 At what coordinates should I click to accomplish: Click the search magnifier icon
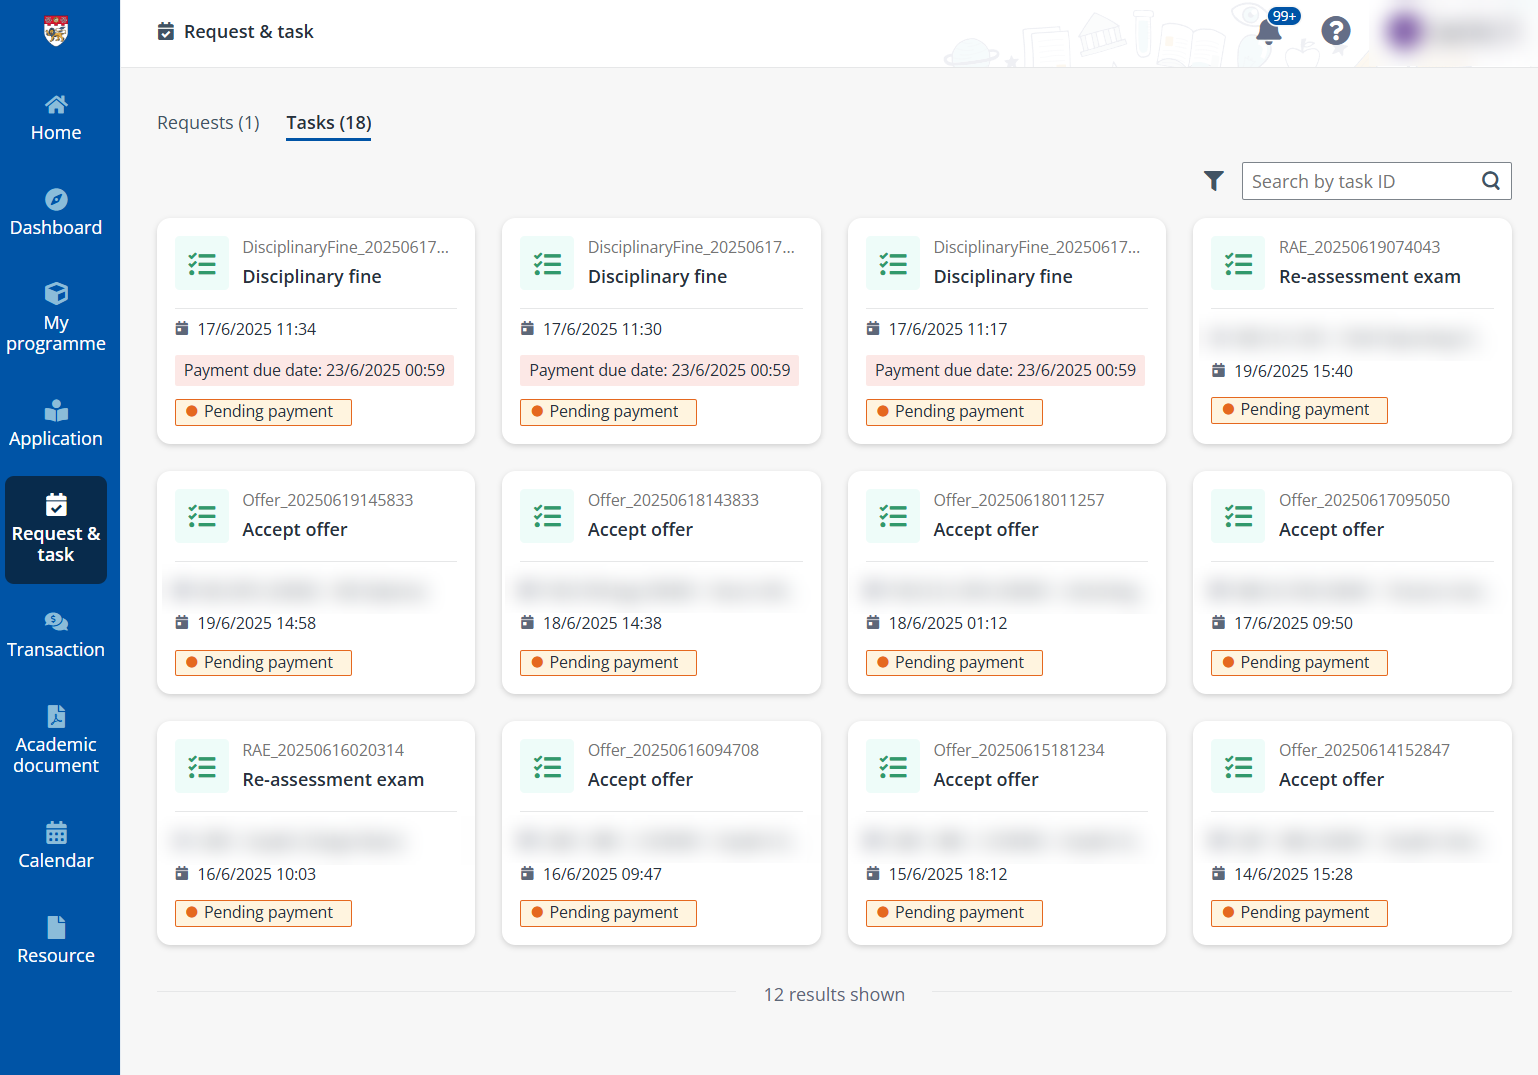pyautogui.click(x=1490, y=181)
